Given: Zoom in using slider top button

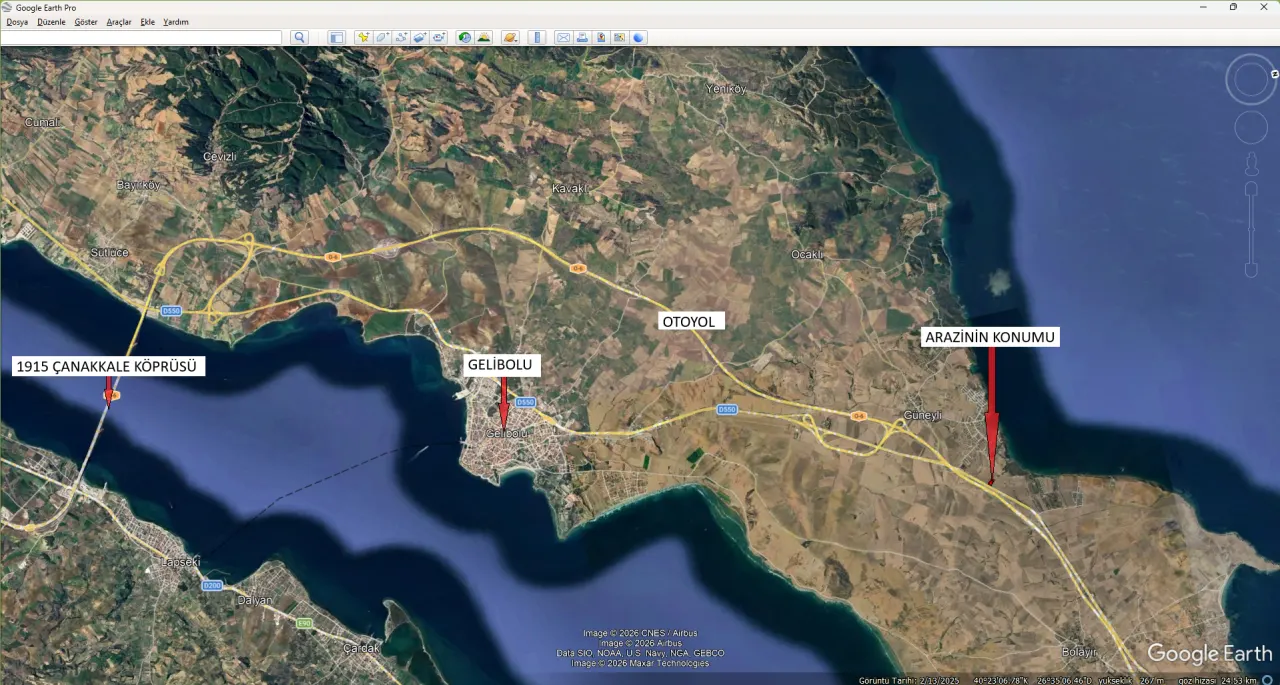Looking at the screenshot, I should click(1251, 189).
